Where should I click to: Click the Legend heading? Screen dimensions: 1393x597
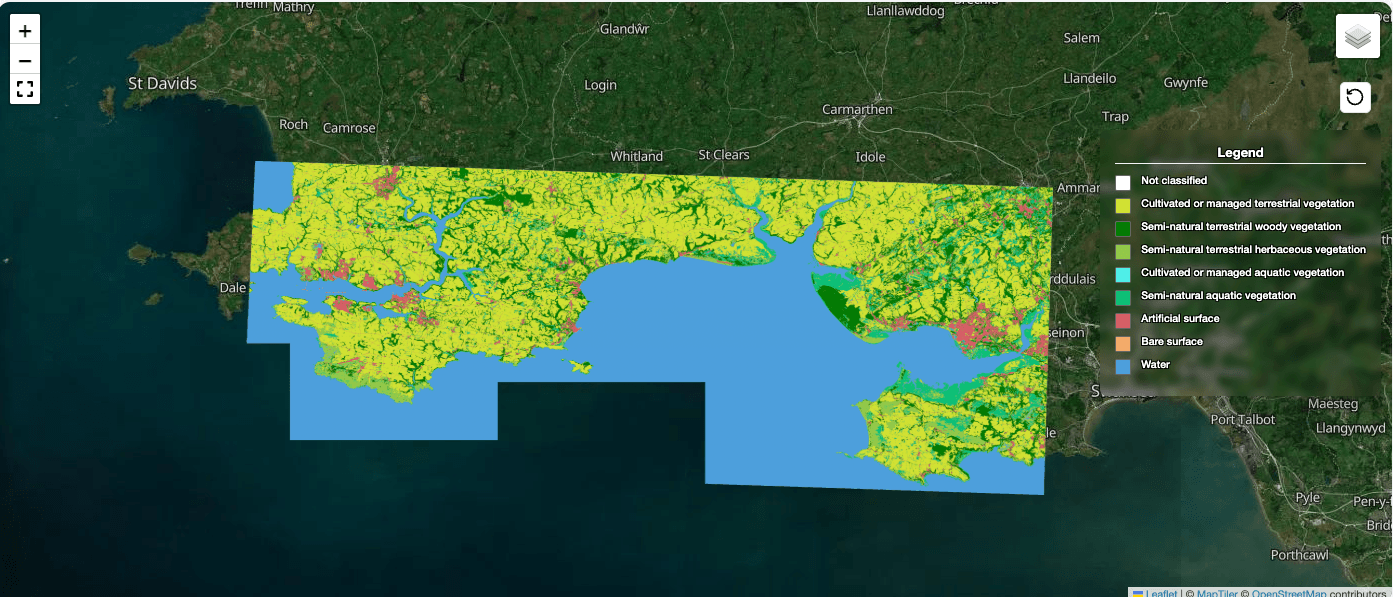[1240, 153]
